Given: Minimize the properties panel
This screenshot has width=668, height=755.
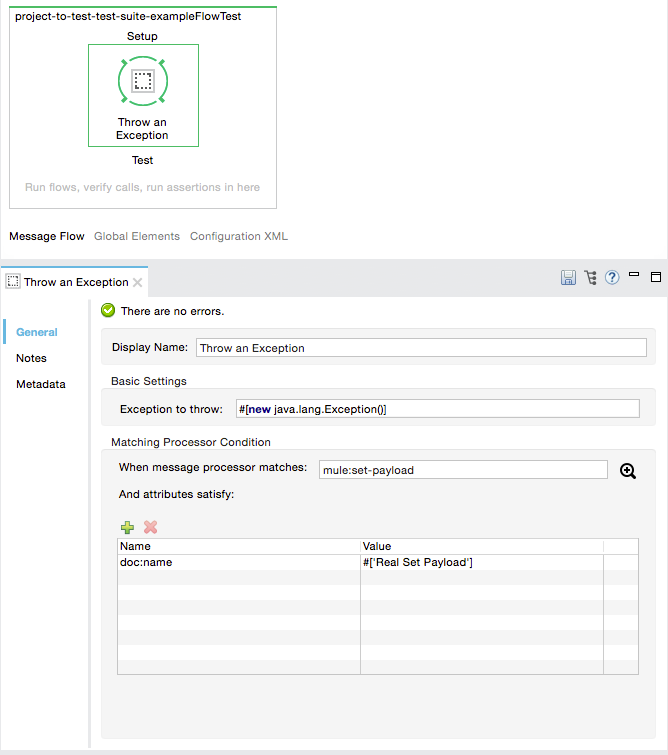Looking at the screenshot, I should (635, 277).
